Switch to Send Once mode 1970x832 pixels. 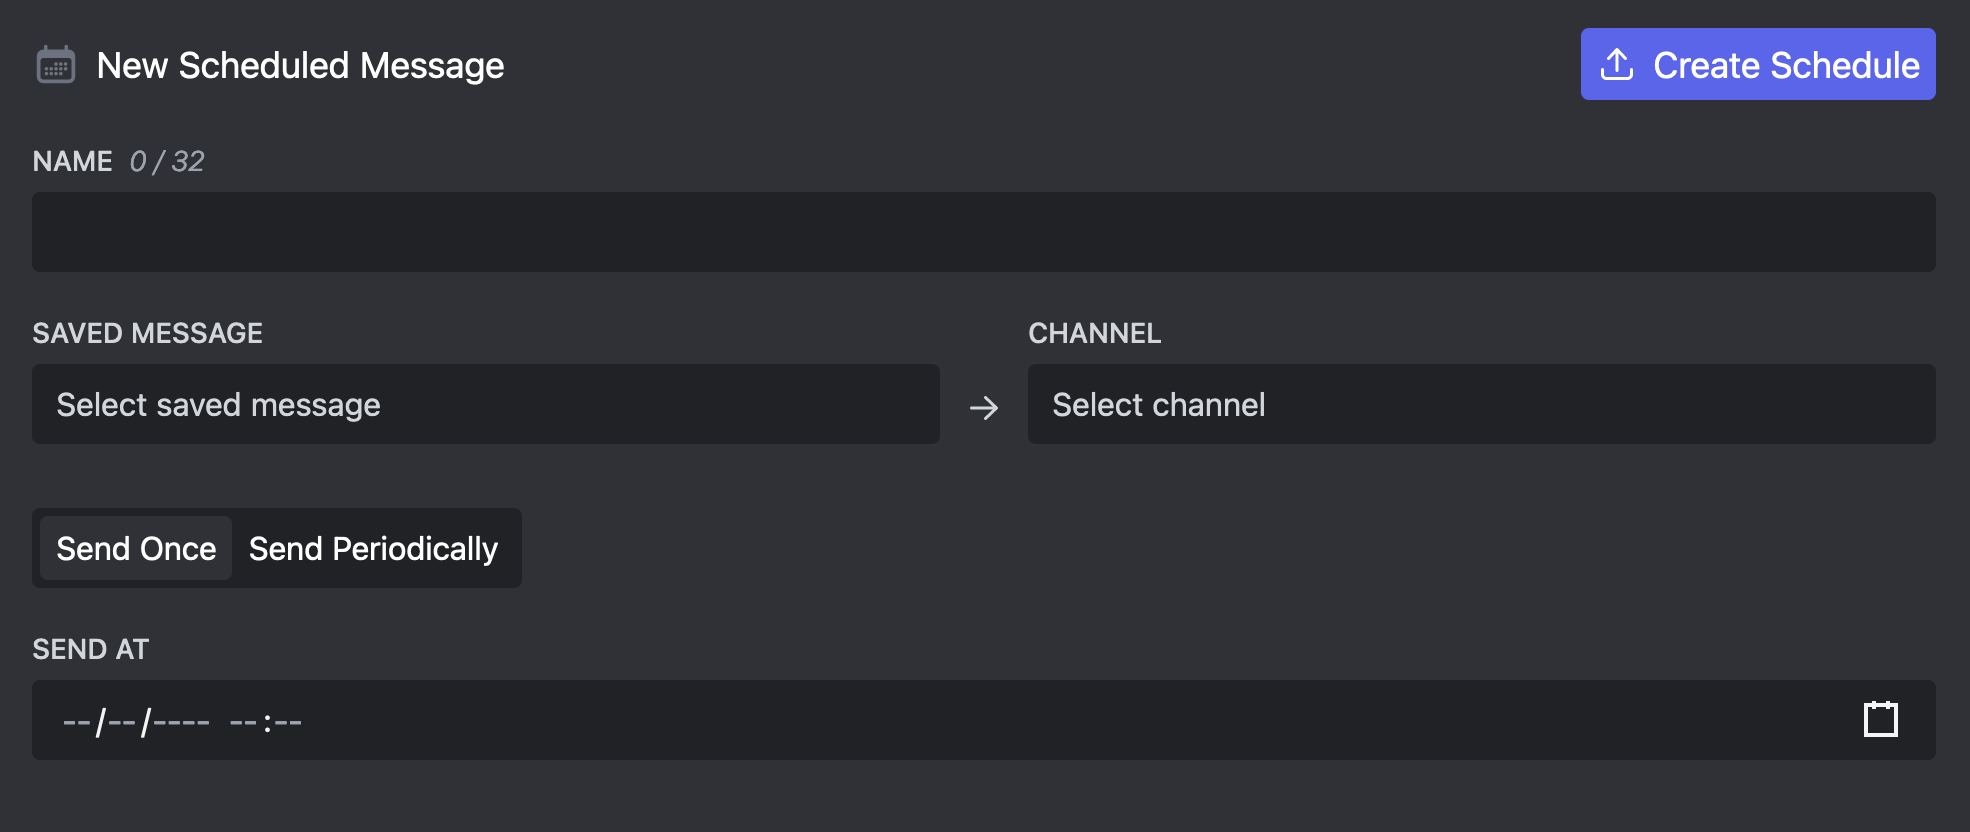click(x=136, y=548)
